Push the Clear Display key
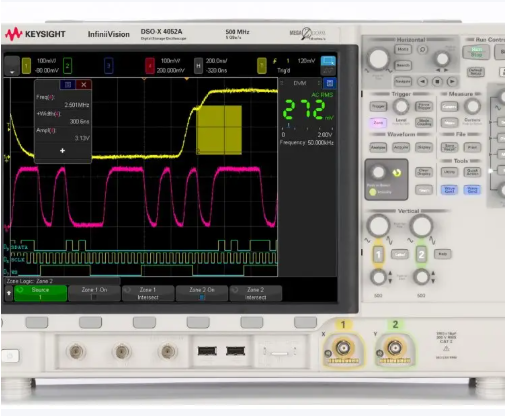The image size is (507, 416). [x=424, y=172]
